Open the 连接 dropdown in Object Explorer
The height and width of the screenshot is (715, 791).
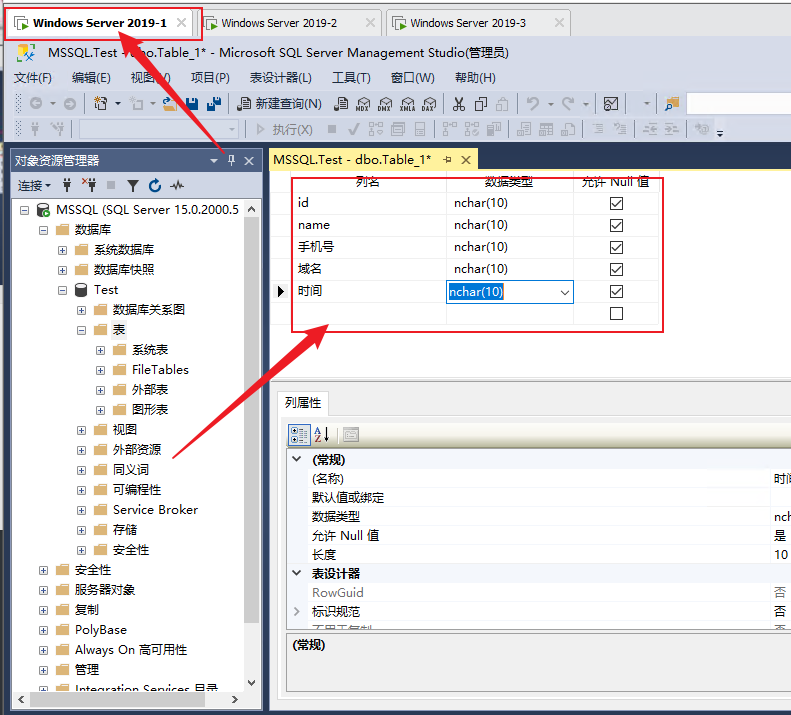[34, 185]
